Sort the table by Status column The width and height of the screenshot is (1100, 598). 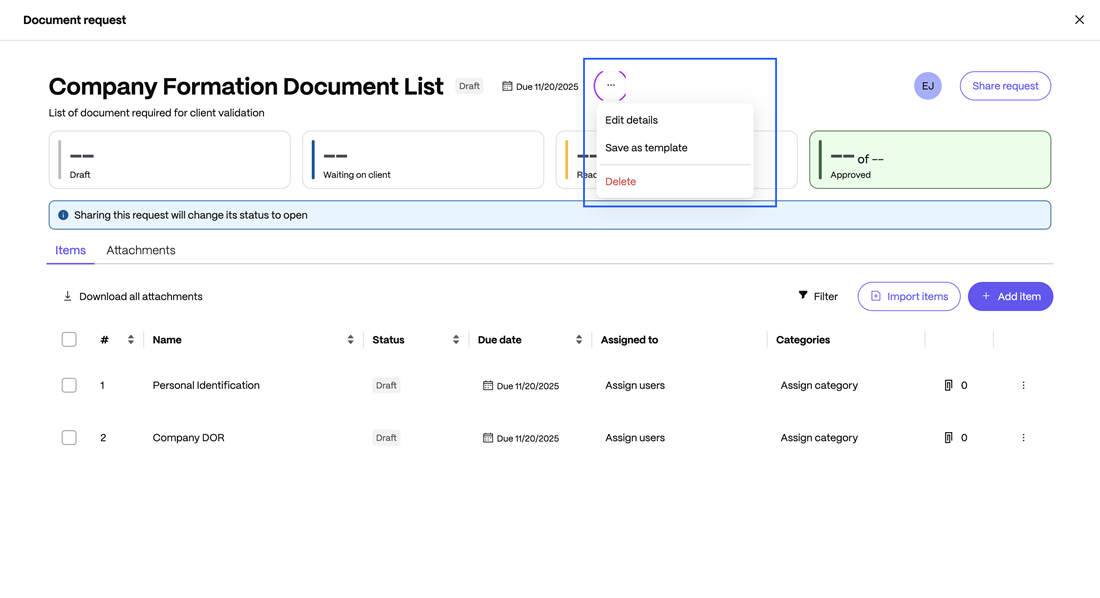coord(455,339)
